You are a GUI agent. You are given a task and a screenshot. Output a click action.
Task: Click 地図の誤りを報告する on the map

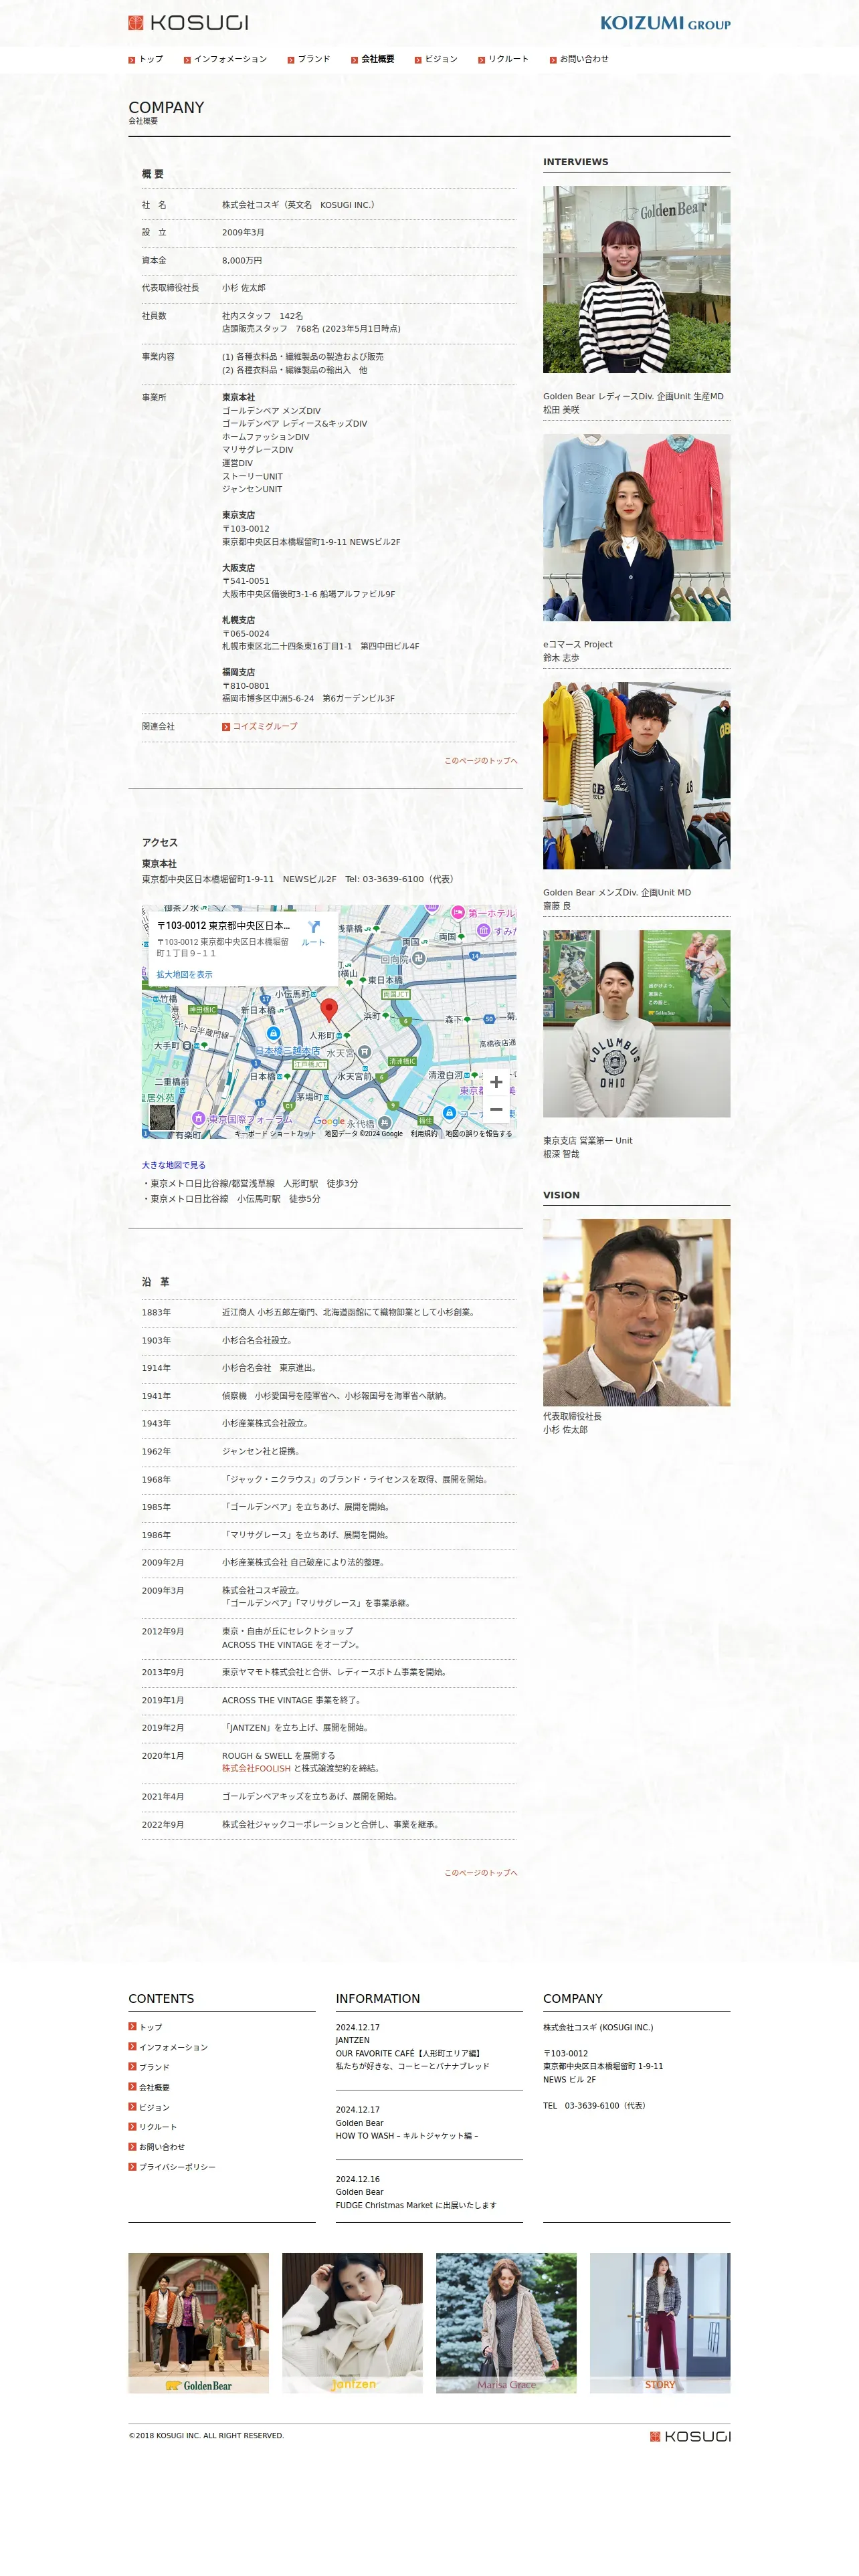(478, 1134)
